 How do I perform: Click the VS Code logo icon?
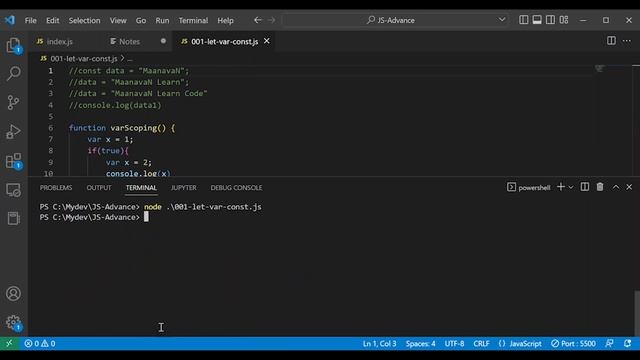10,20
